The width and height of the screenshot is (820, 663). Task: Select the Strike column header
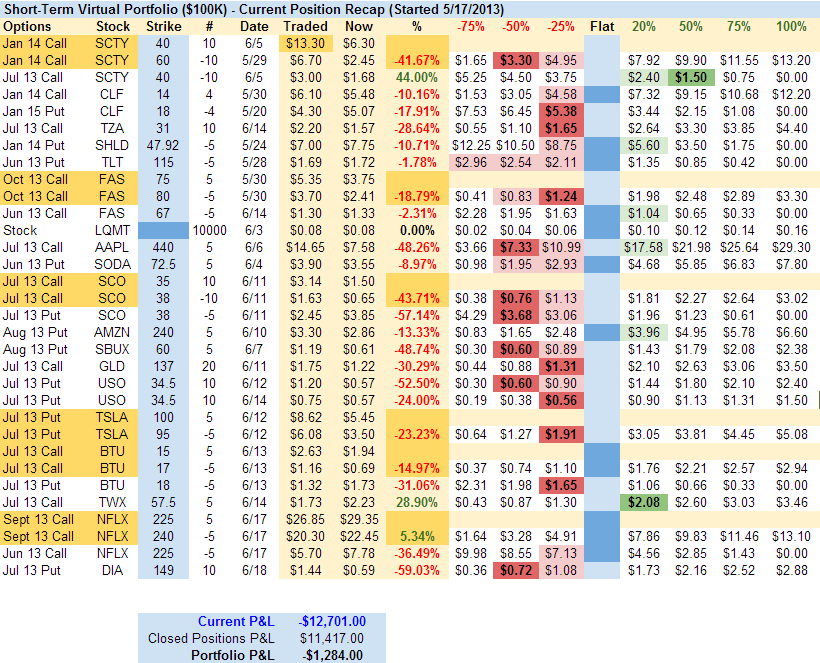pyautogui.click(x=164, y=25)
